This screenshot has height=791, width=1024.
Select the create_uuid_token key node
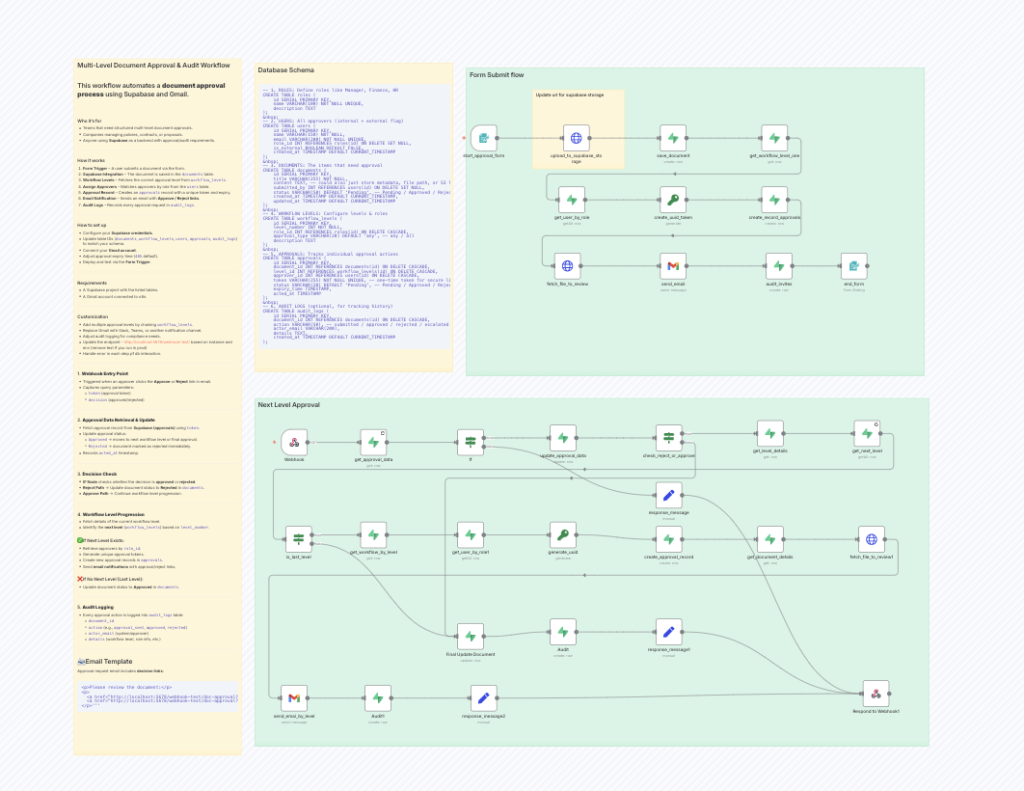[673, 199]
